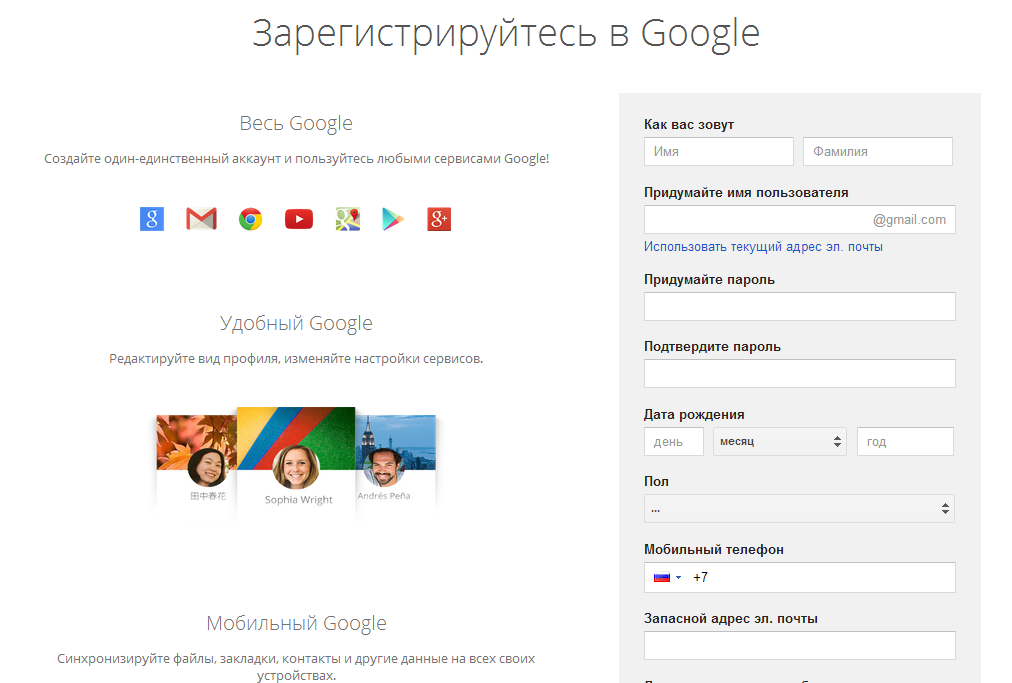Click the Придумайте пароль password field

coord(800,307)
